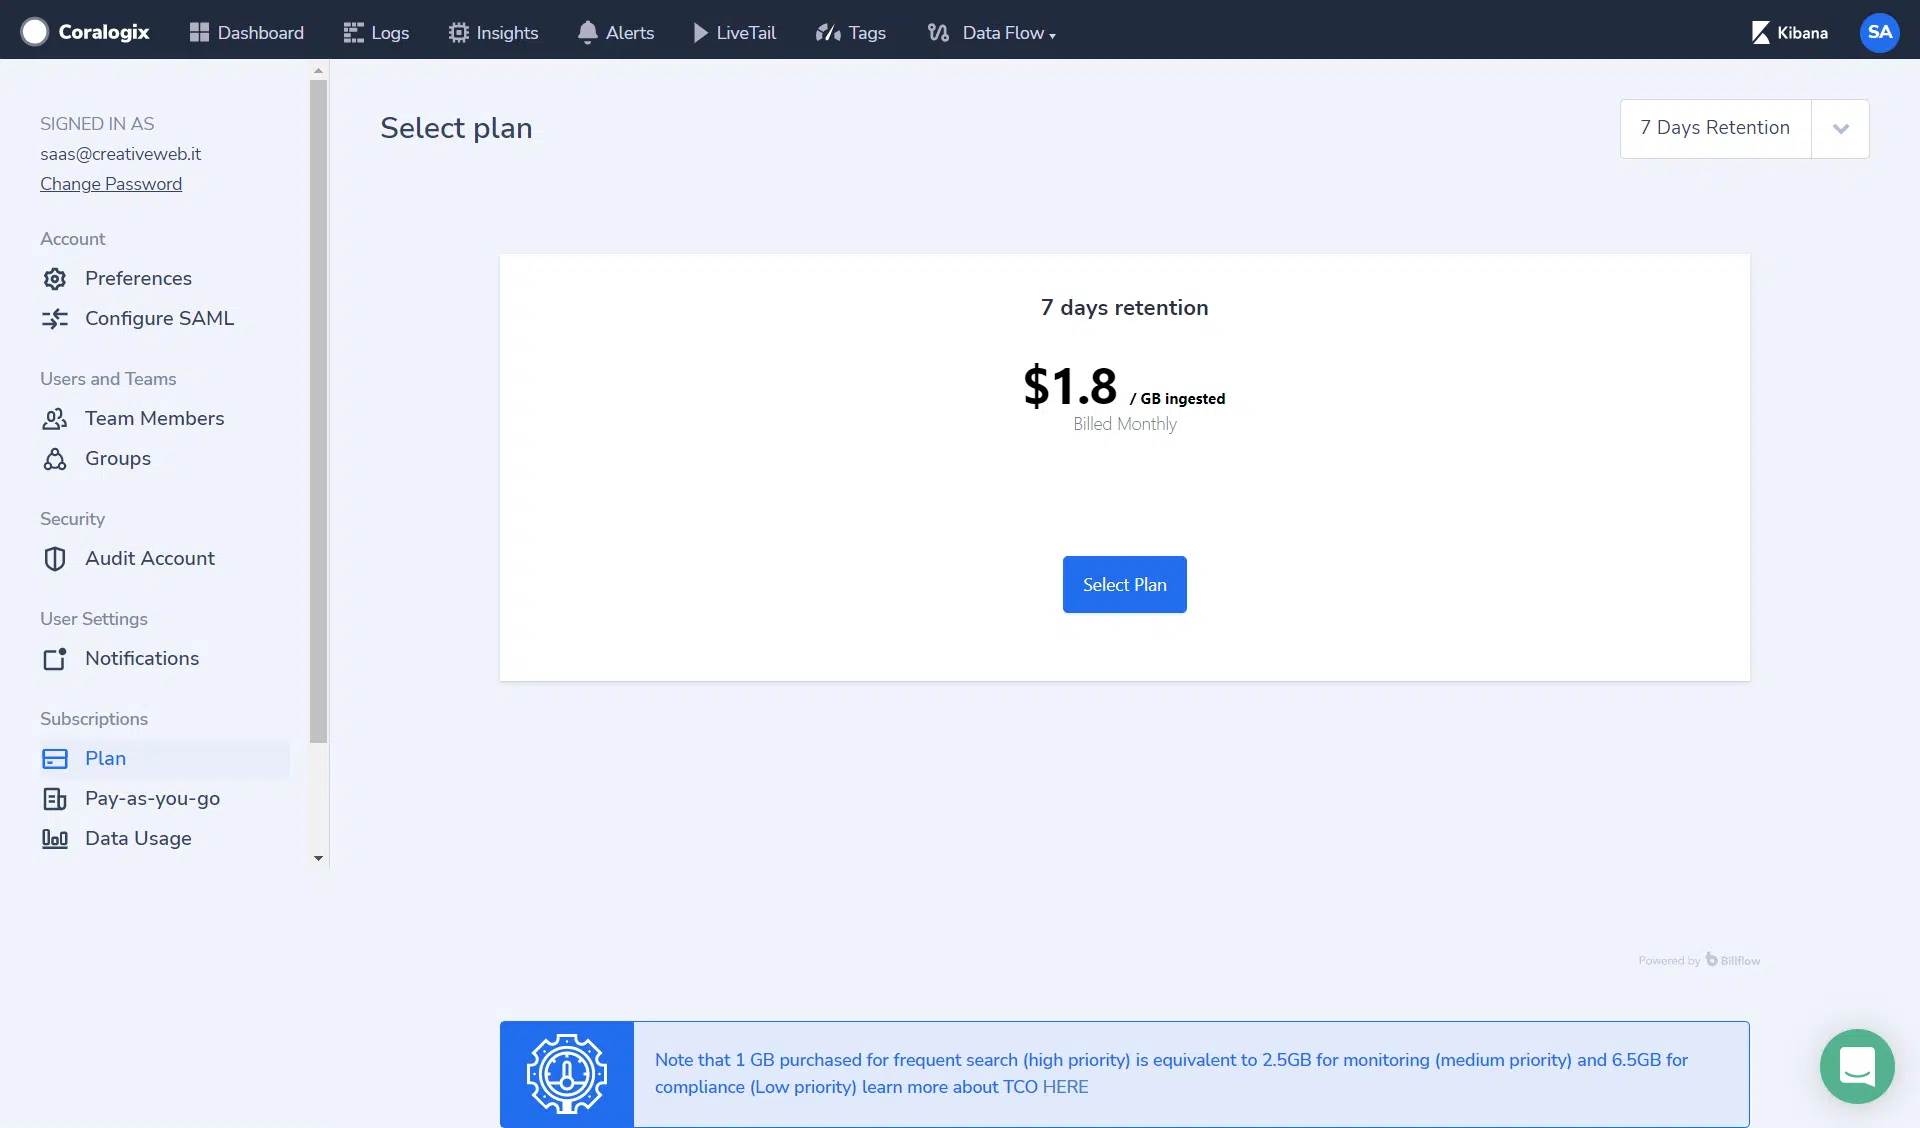Open the LiveTail menu item
Screen dimensions: 1920x1128
[735, 33]
